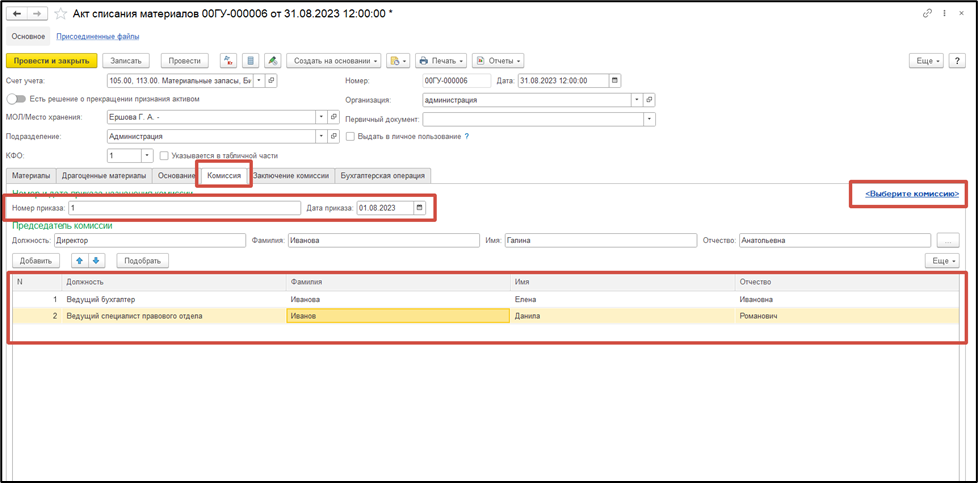Expand Подразделение dropdown

pyautogui.click(x=321, y=135)
